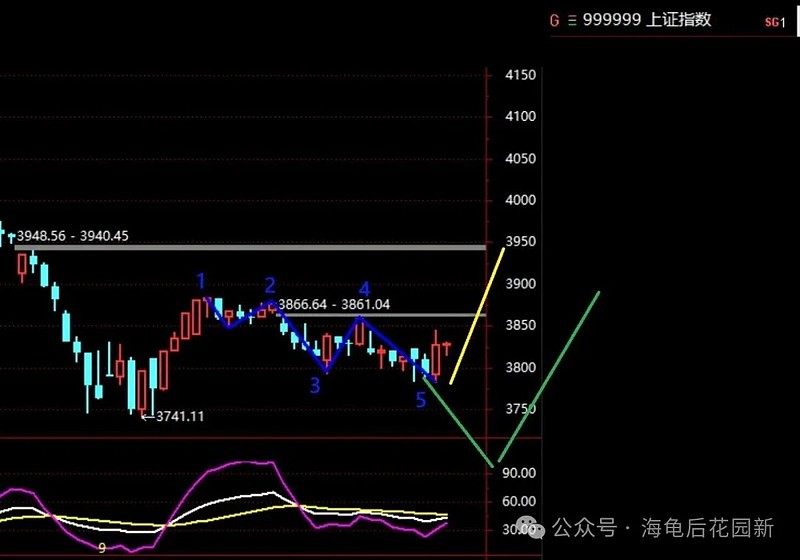Screen dimensions: 800x560
Task: Click the 90.00 indicator axis value
Action: [519, 473]
